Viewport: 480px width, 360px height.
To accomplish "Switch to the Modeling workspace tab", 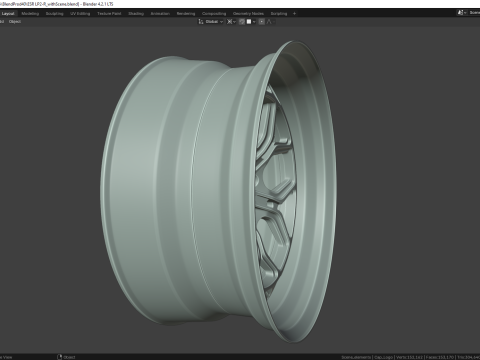I will [x=30, y=14].
